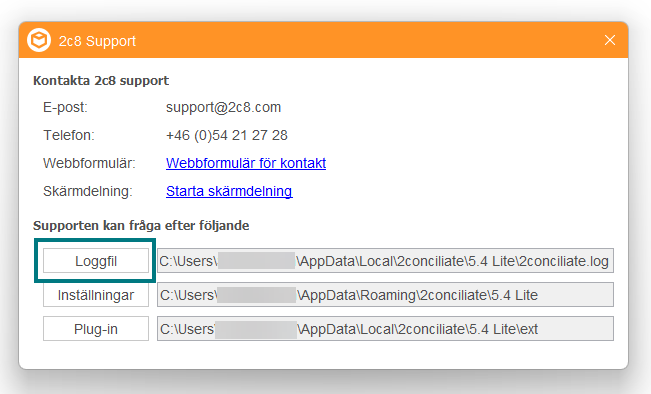
Task: Close the 2c8 Support dialog
Action: coord(609,40)
